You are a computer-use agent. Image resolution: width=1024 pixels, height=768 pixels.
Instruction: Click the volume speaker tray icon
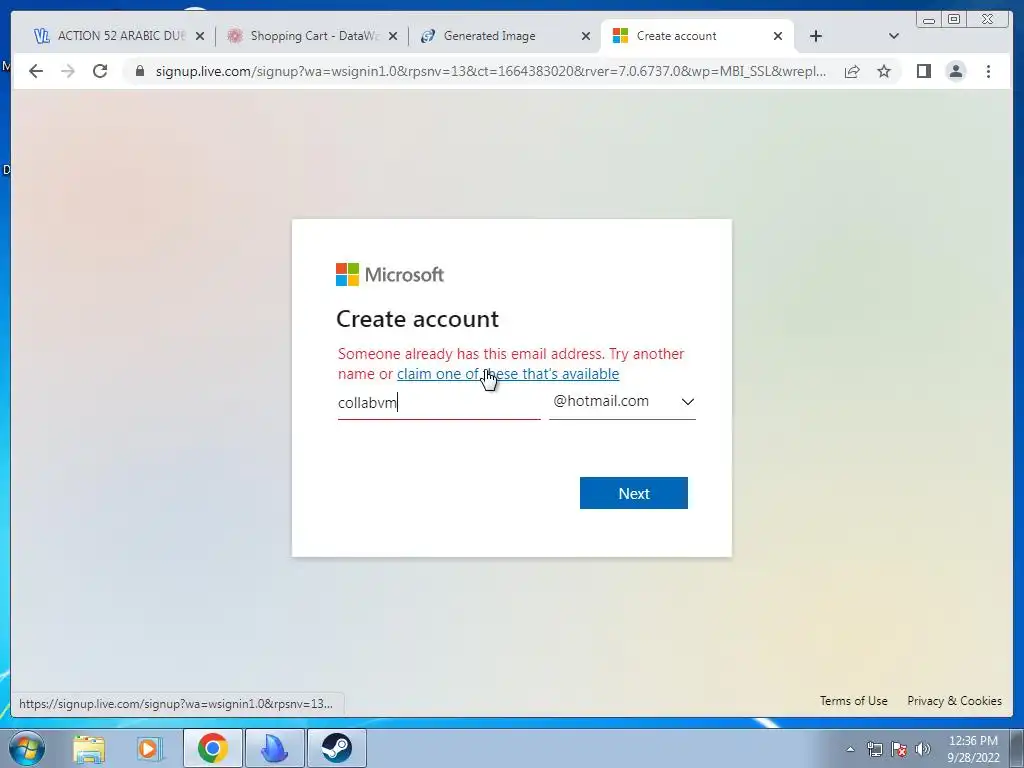tap(923, 749)
